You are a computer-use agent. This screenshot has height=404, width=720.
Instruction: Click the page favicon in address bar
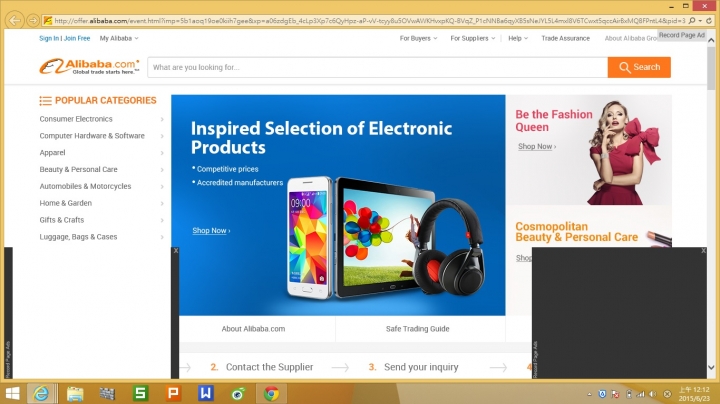tap(47, 20)
